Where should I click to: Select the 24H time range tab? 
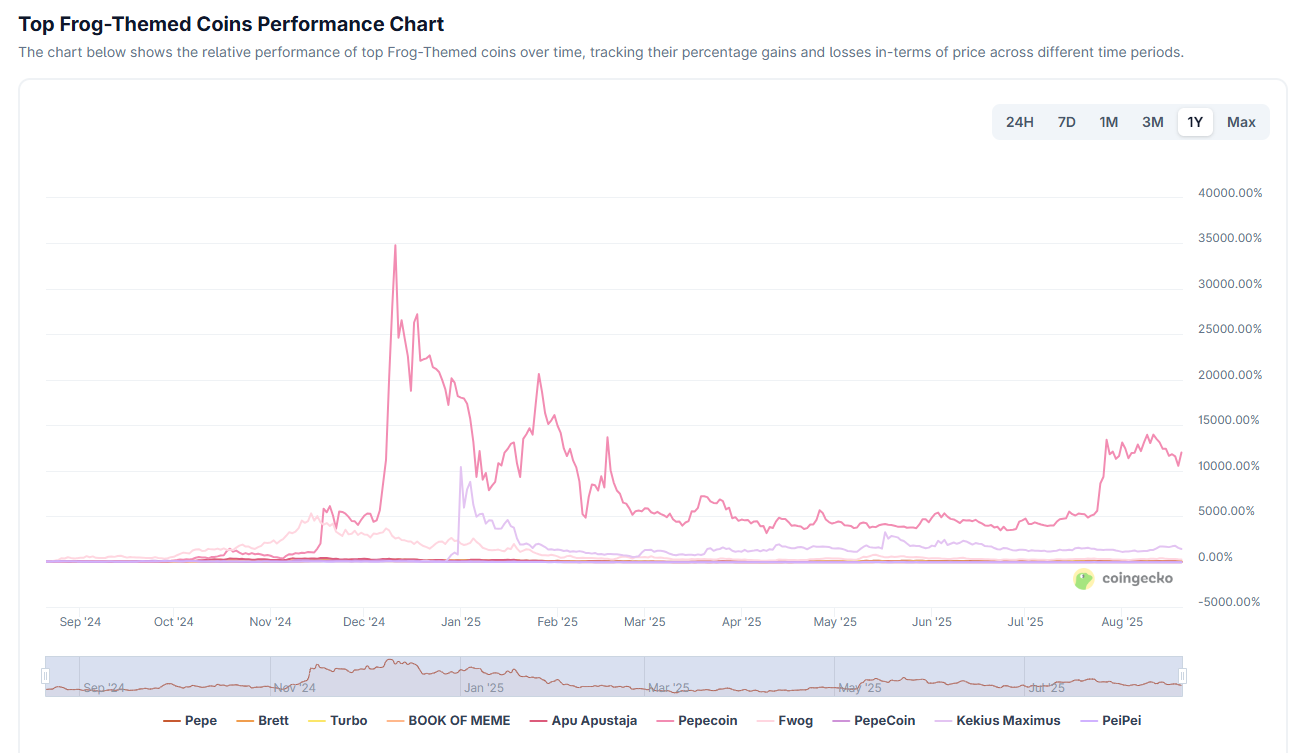1019,122
